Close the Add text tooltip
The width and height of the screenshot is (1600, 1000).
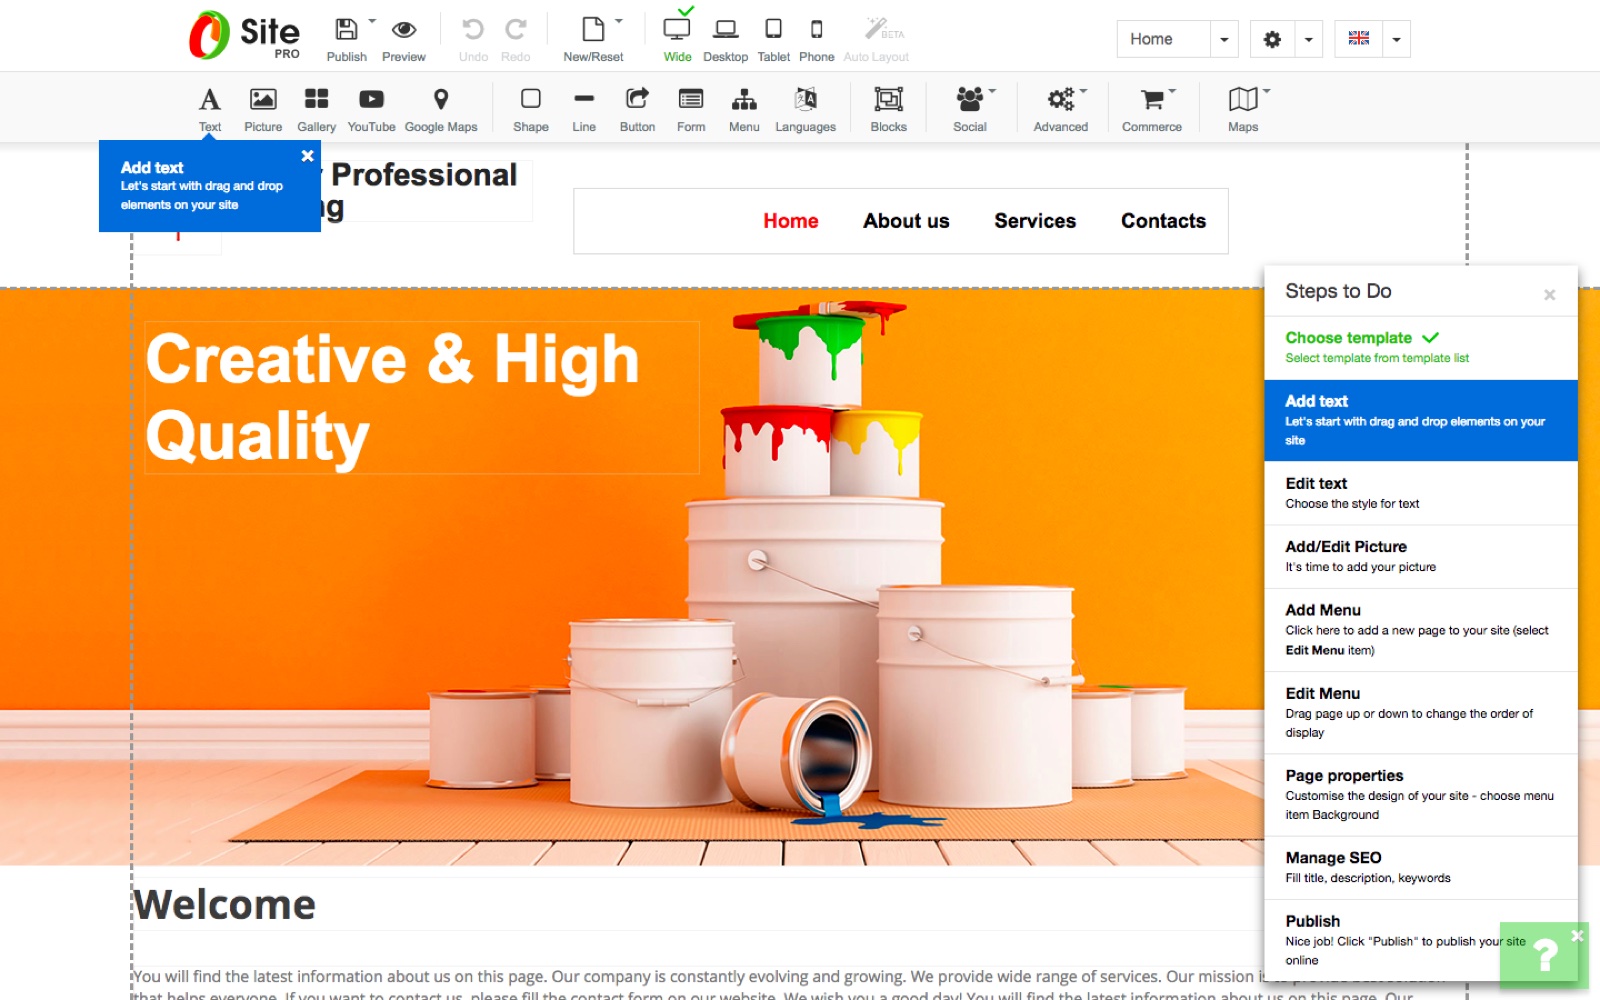(x=308, y=156)
